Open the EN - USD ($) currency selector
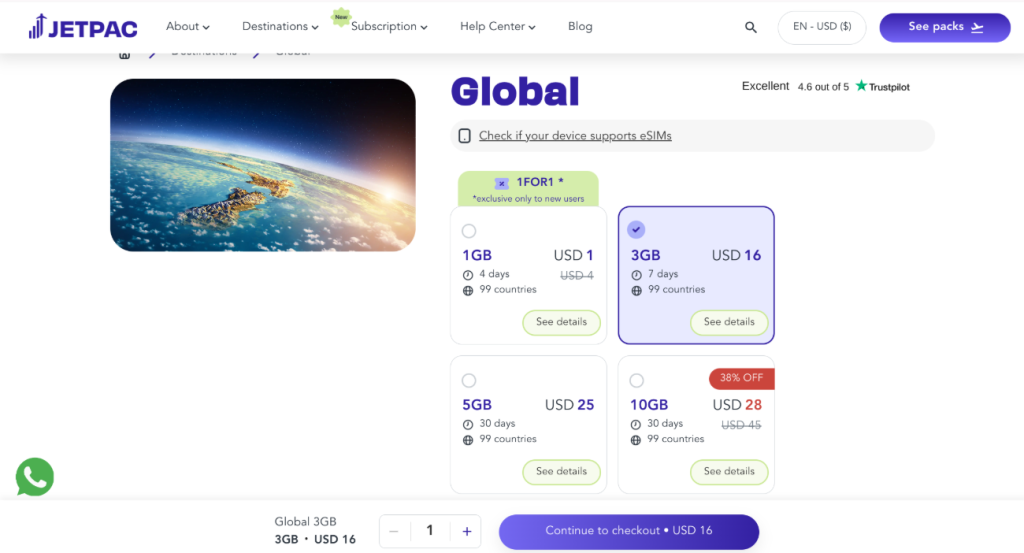1024x553 pixels. point(822,27)
